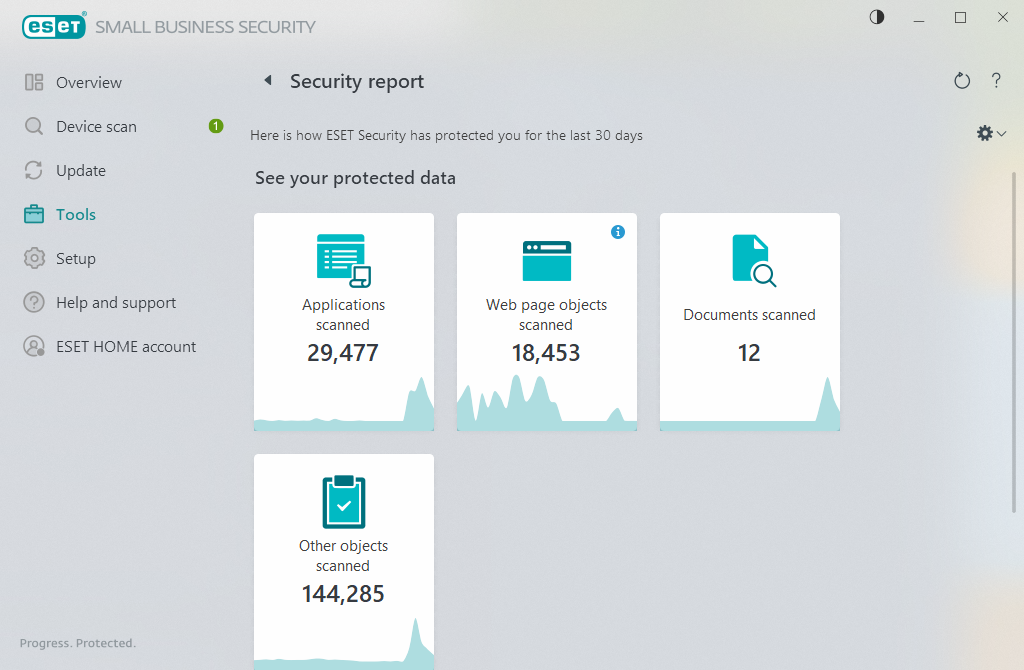Click the Setup gear icon
This screenshot has height=670, width=1024.
point(34,259)
